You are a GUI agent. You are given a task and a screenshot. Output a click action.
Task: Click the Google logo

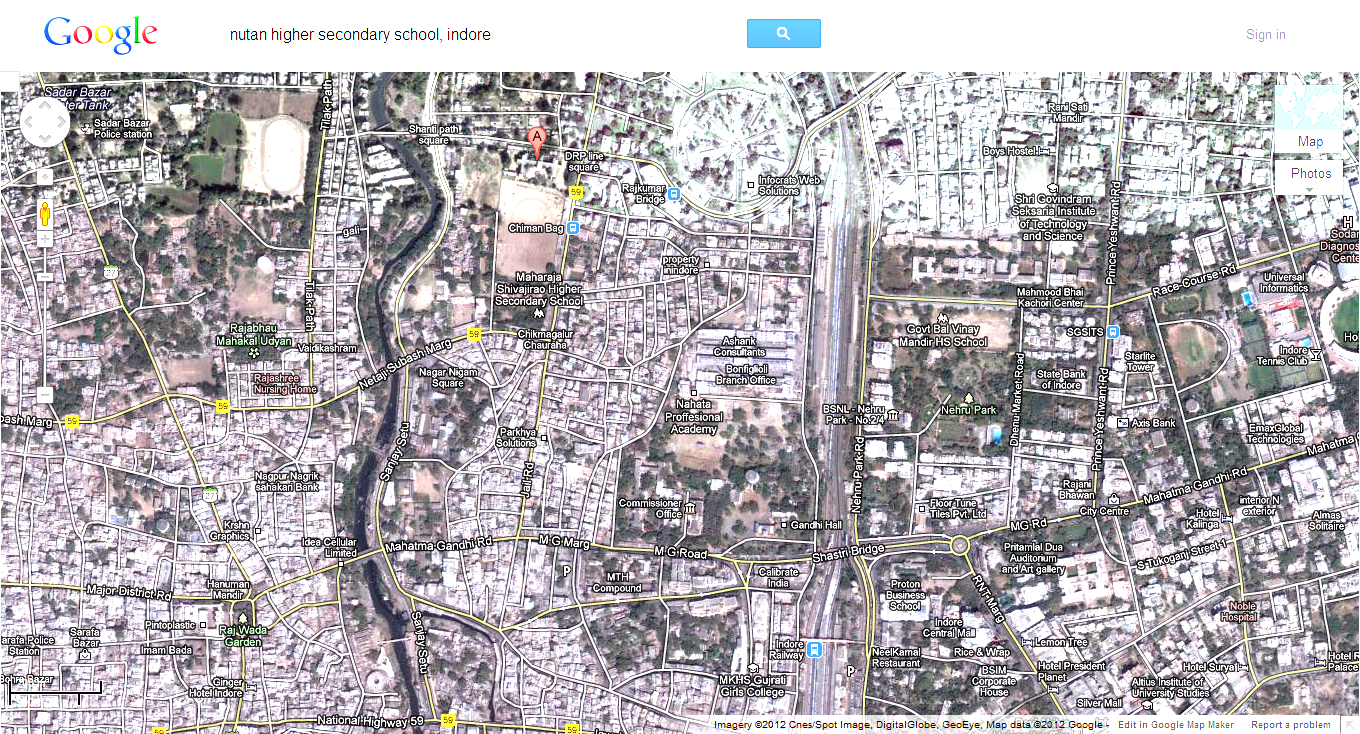100,35
